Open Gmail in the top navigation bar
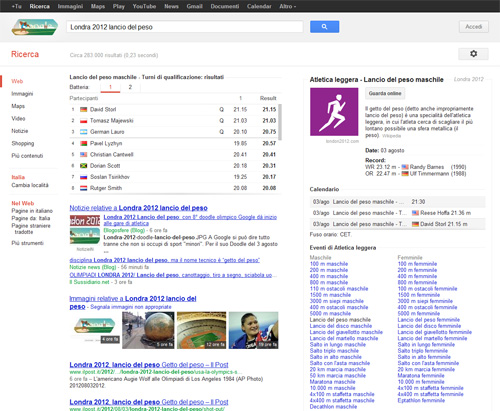Screen dimensions: 500x411 [x=194, y=6]
